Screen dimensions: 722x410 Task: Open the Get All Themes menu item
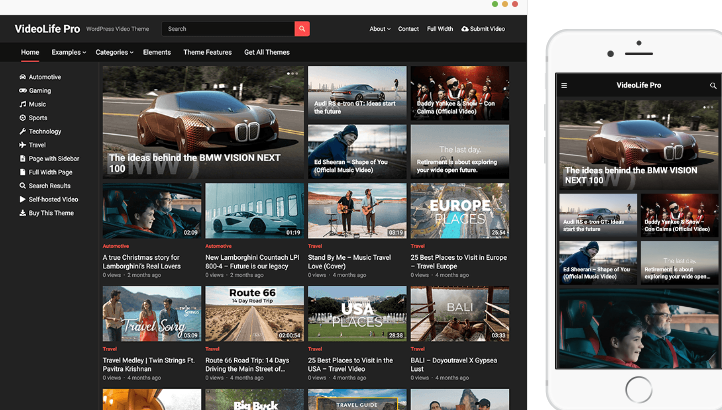point(267,52)
